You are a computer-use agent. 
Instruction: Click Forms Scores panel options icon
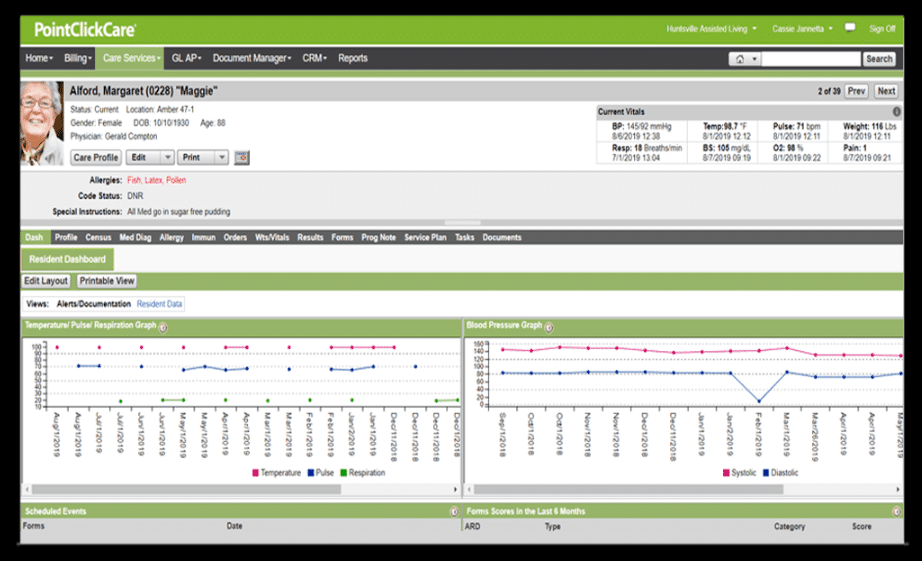[896, 512]
